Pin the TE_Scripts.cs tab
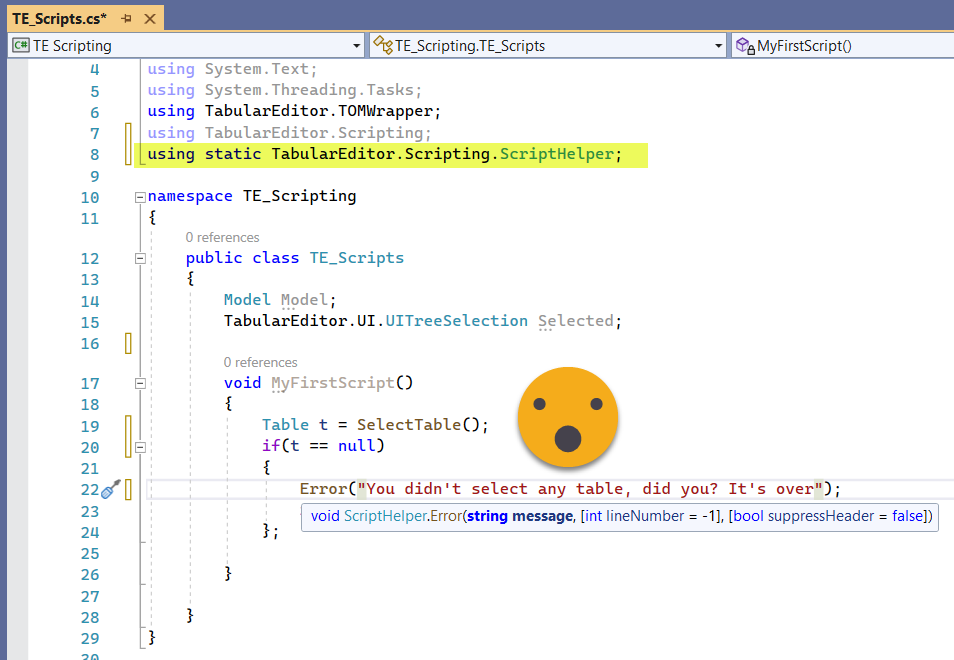 pos(126,18)
